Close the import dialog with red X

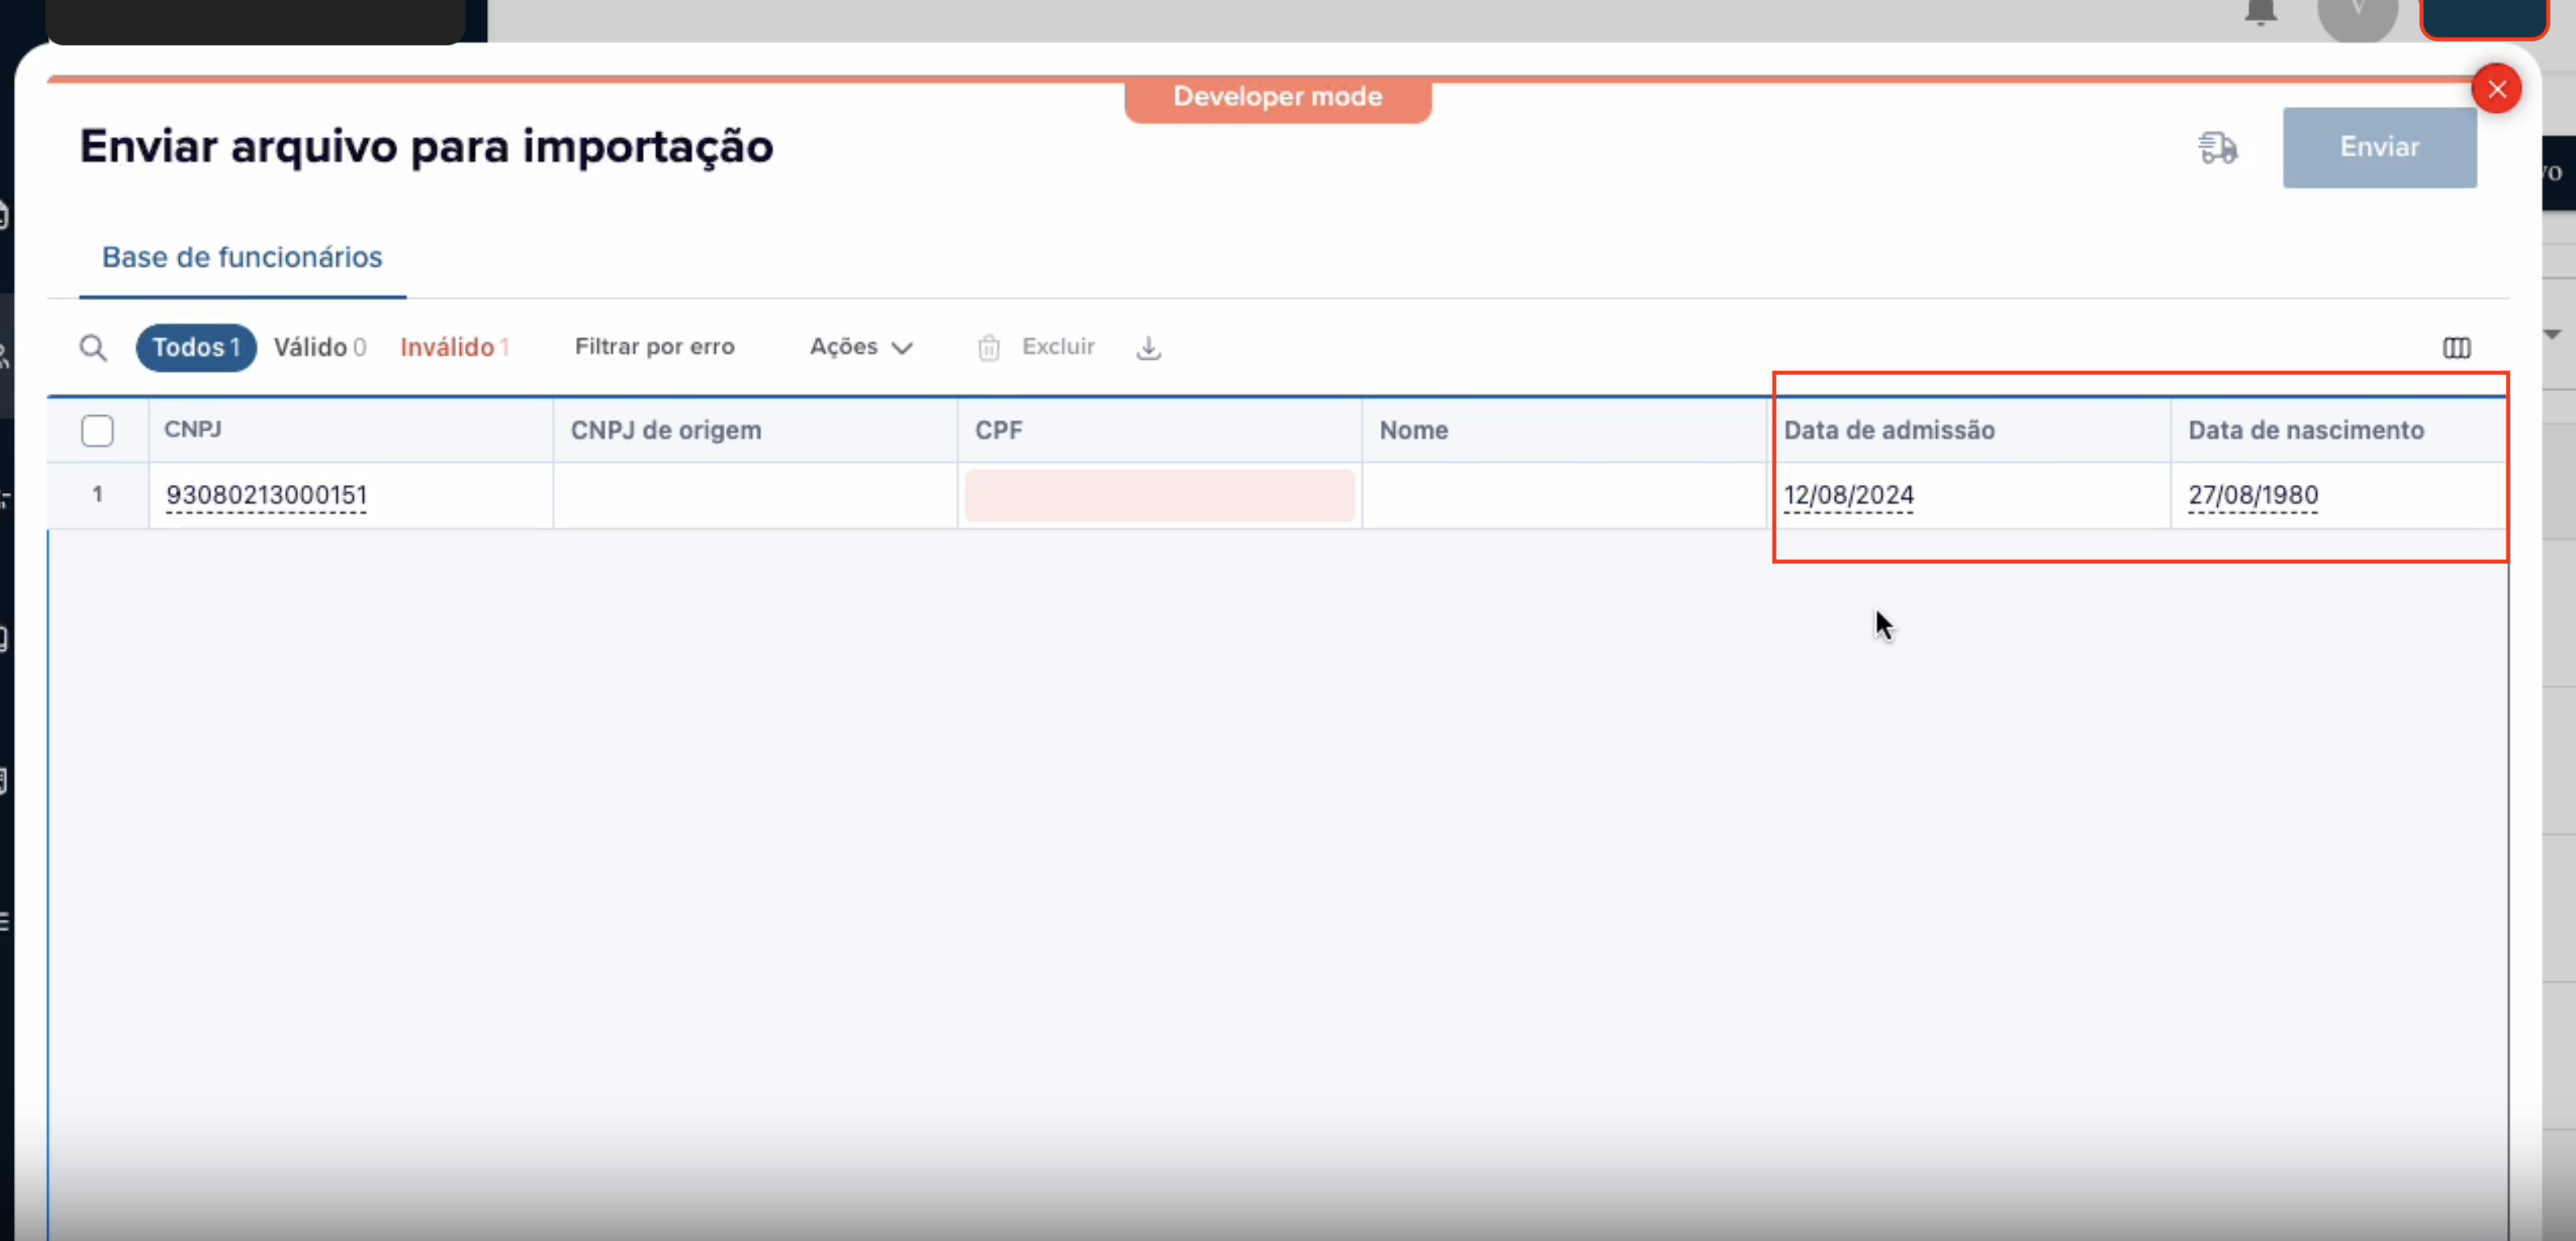pyautogui.click(x=2496, y=89)
